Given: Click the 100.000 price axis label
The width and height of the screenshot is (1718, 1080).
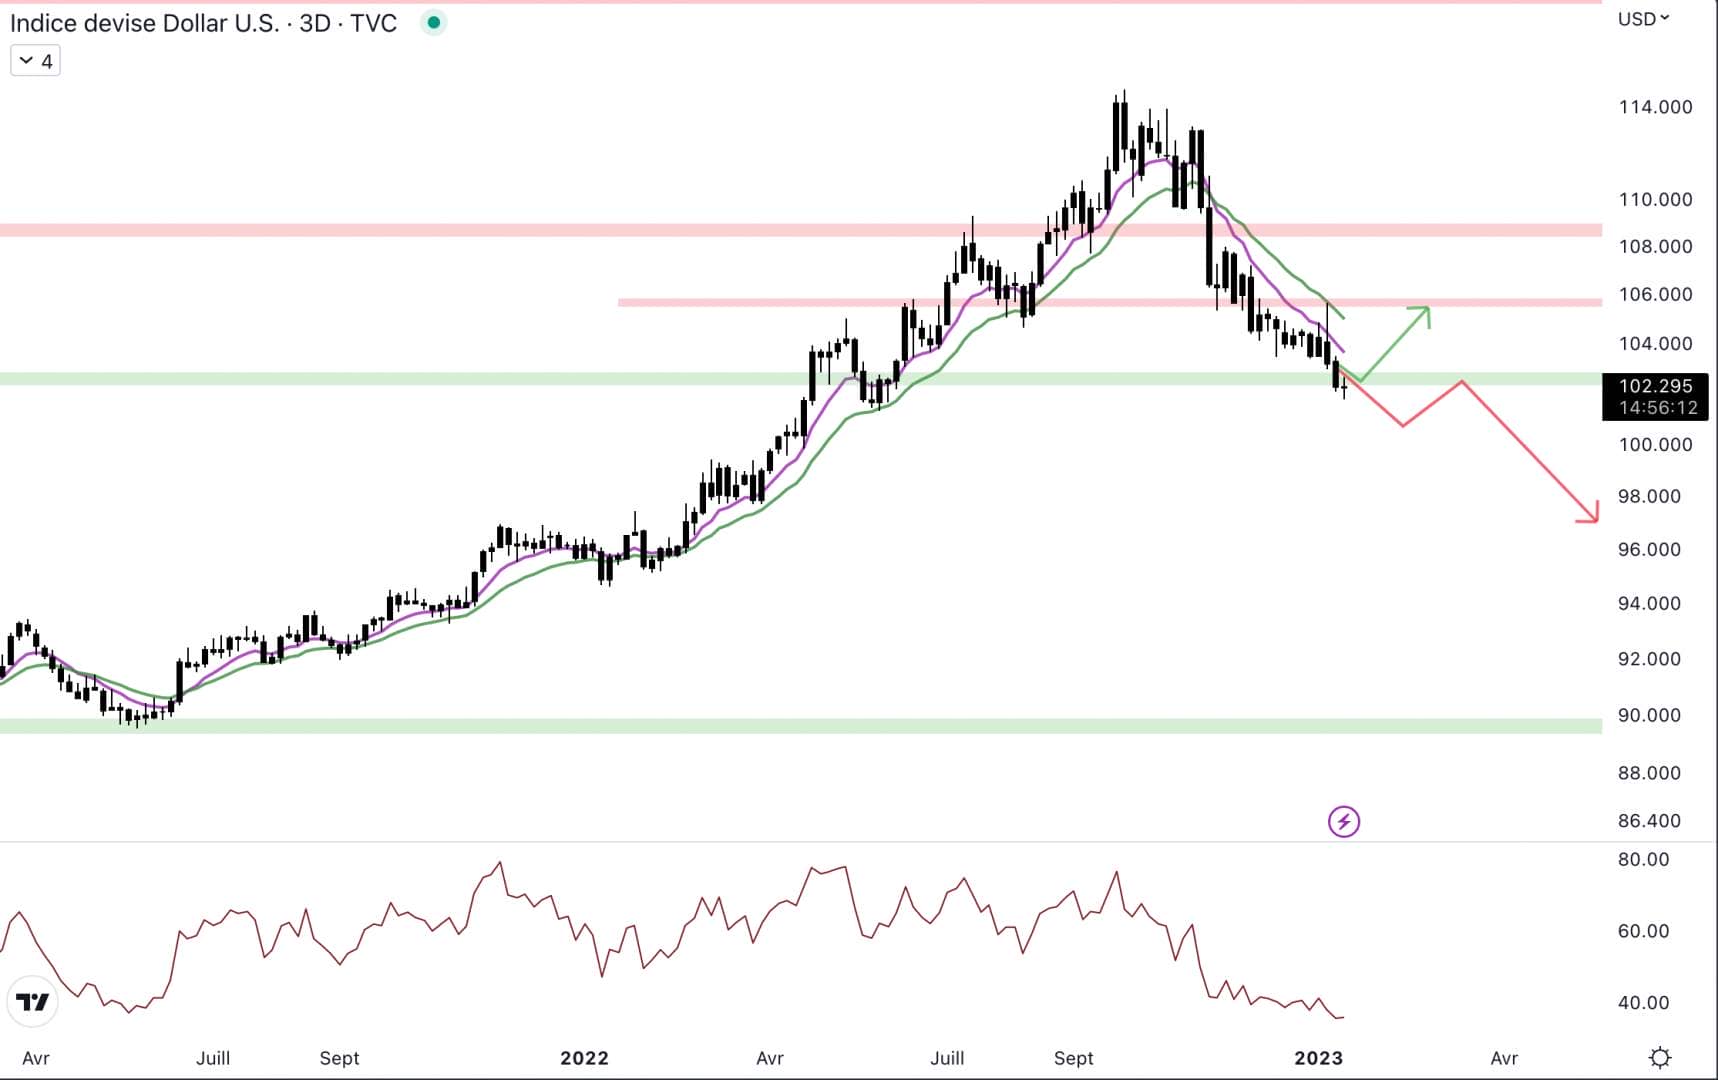Looking at the screenshot, I should (x=1655, y=444).
